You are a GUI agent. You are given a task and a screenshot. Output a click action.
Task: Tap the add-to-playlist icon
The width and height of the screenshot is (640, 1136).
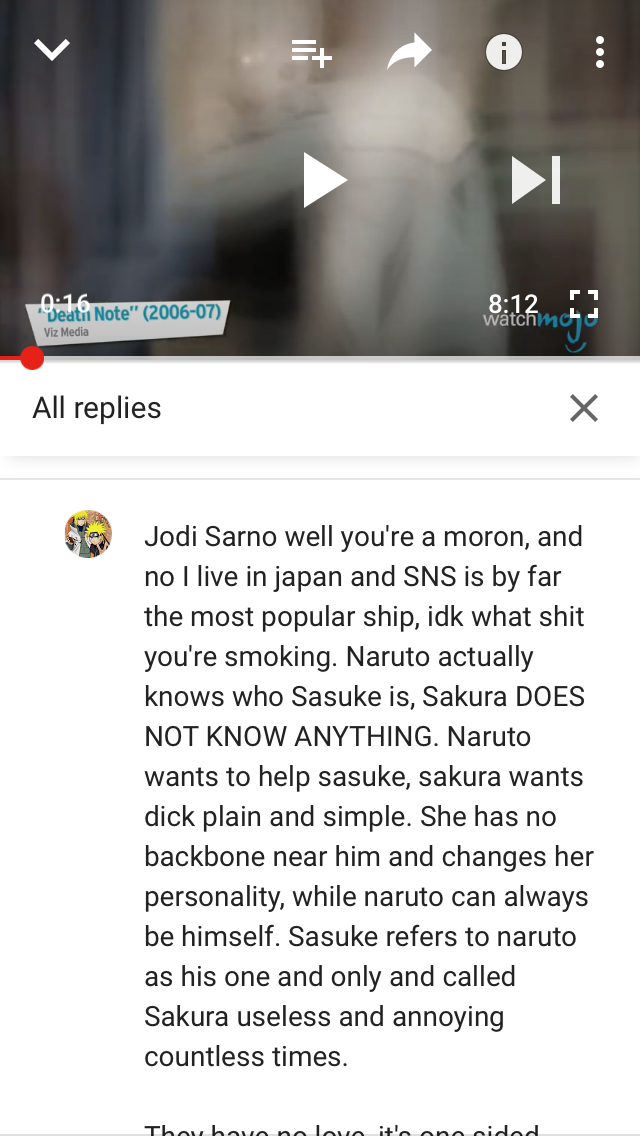(311, 52)
